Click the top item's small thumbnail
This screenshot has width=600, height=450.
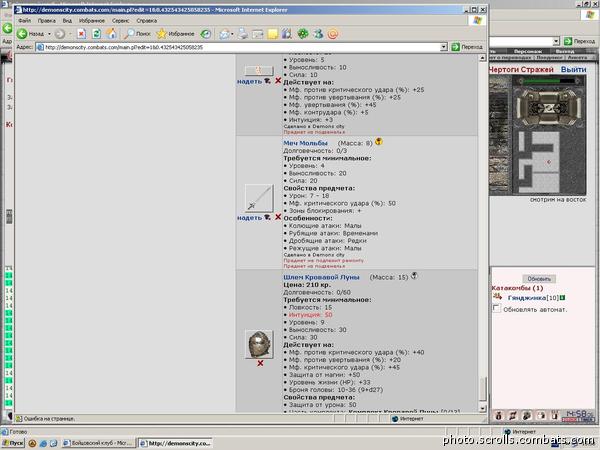coord(259,70)
